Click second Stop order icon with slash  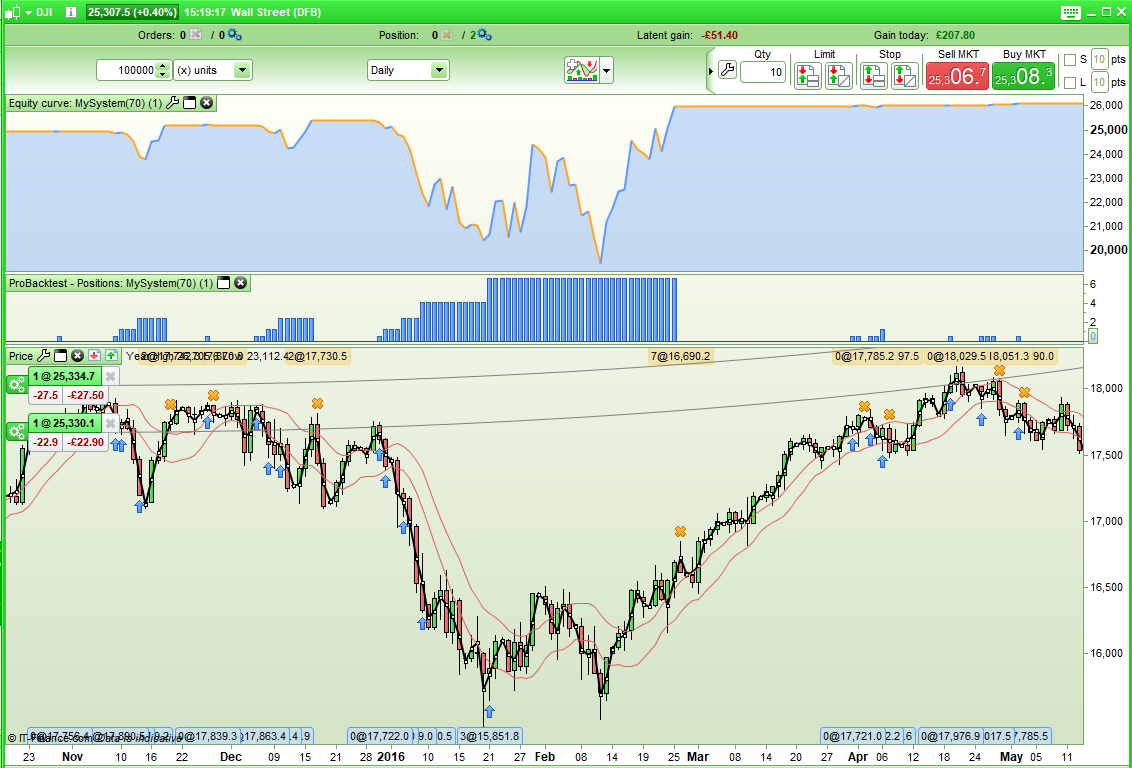coord(905,75)
